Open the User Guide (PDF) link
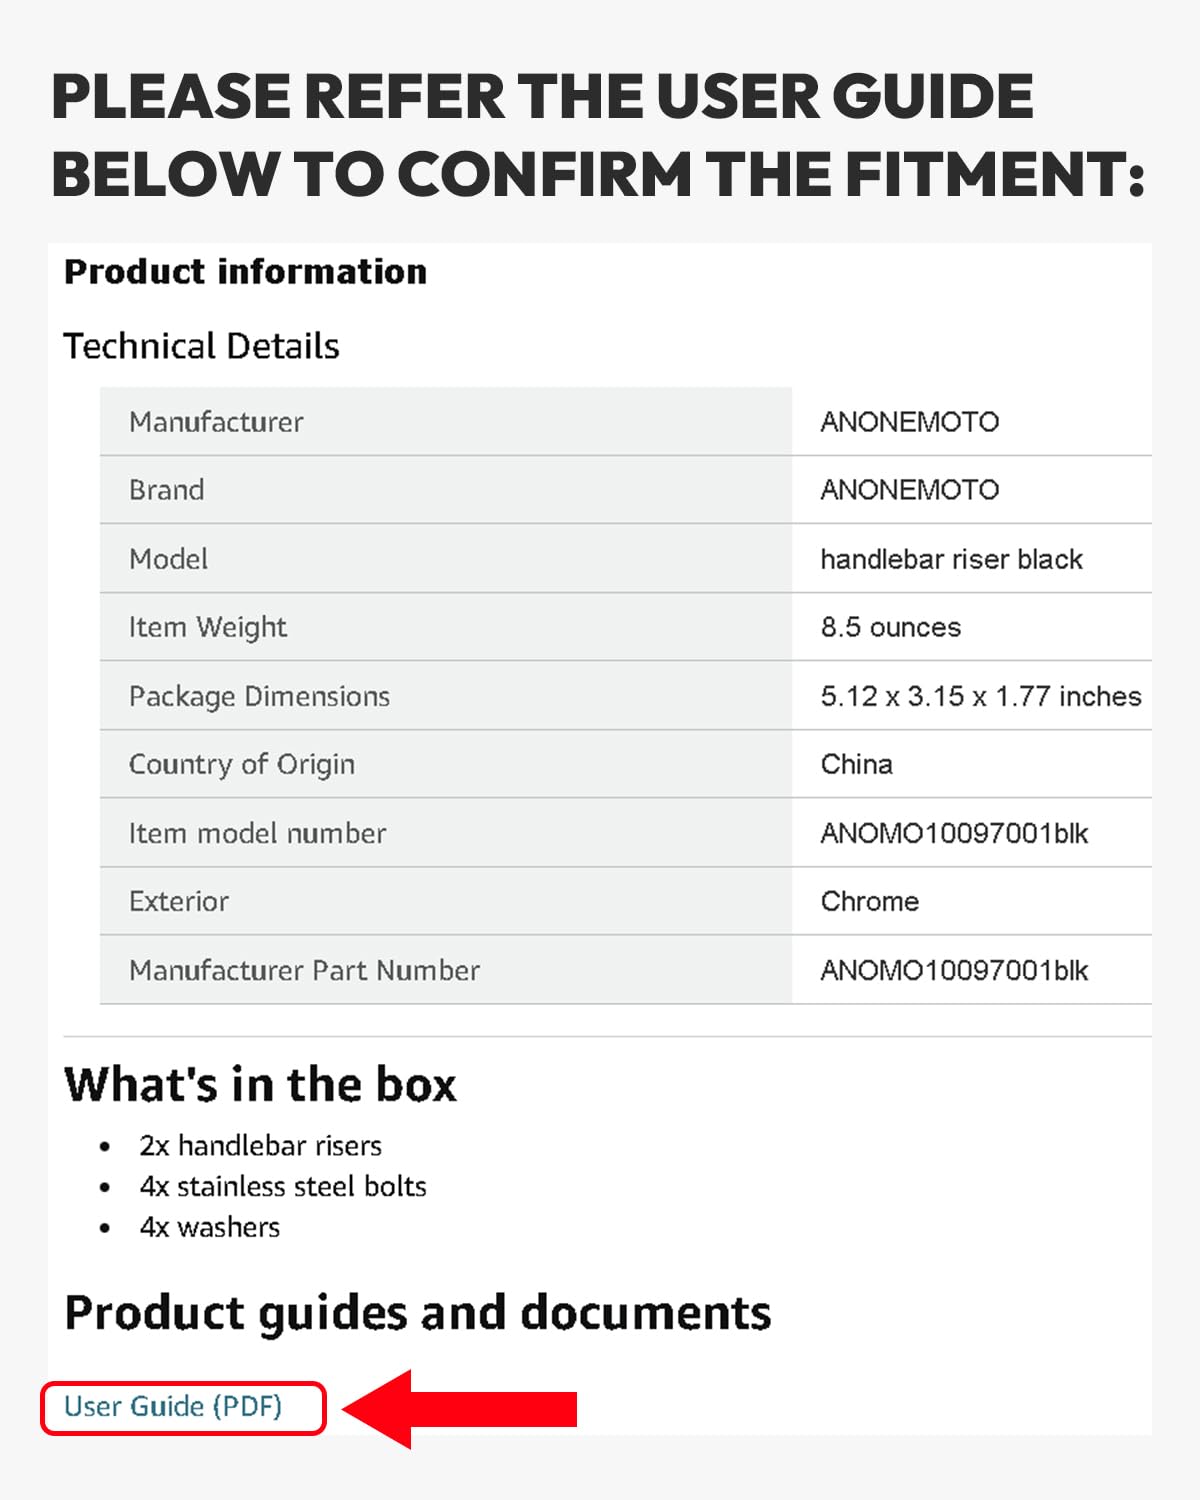 tap(173, 1407)
